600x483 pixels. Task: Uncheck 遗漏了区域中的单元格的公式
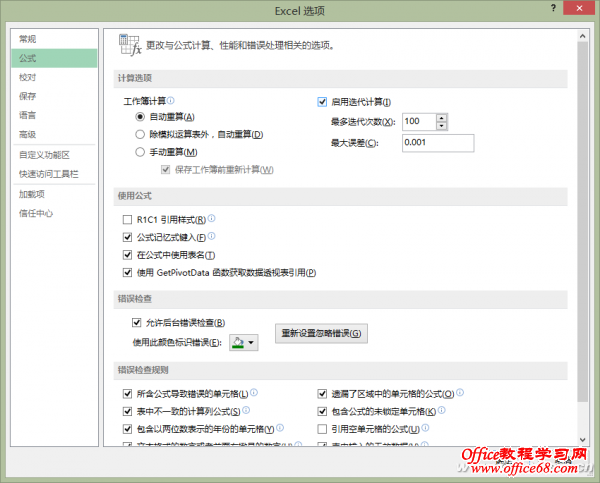322,393
